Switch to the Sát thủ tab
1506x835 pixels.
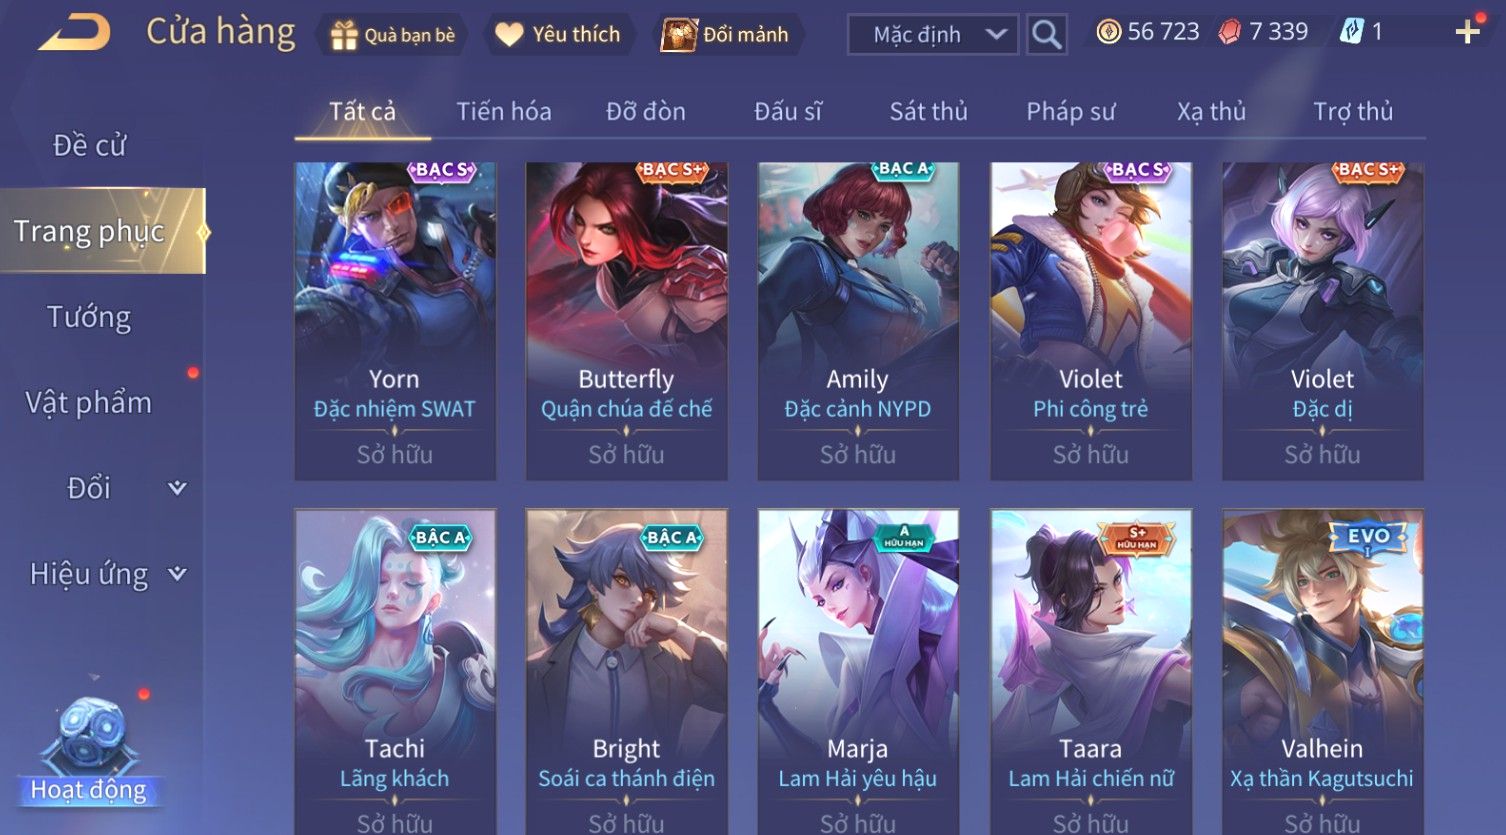coord(929,111)
